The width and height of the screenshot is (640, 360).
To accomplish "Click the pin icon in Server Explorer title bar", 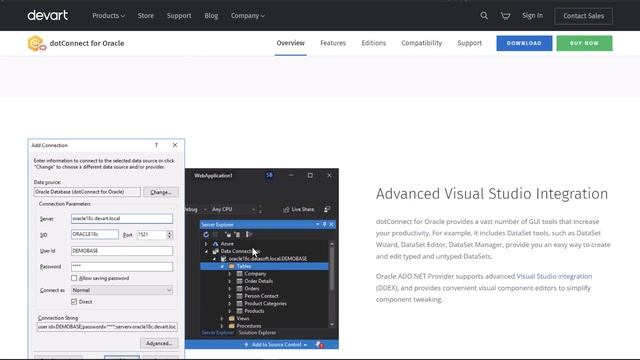I will 324,224.
